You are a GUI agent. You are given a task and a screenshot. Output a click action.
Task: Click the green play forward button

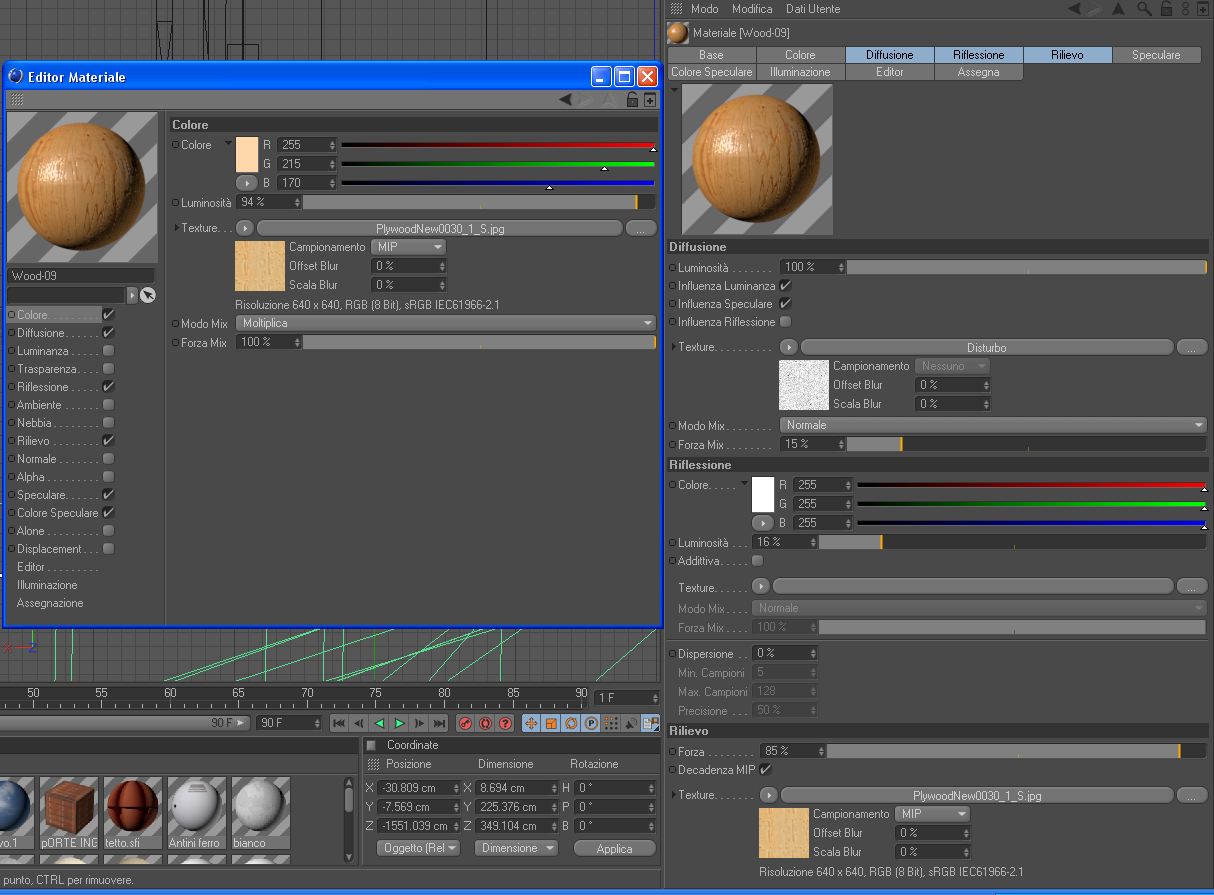pos(399,723)
